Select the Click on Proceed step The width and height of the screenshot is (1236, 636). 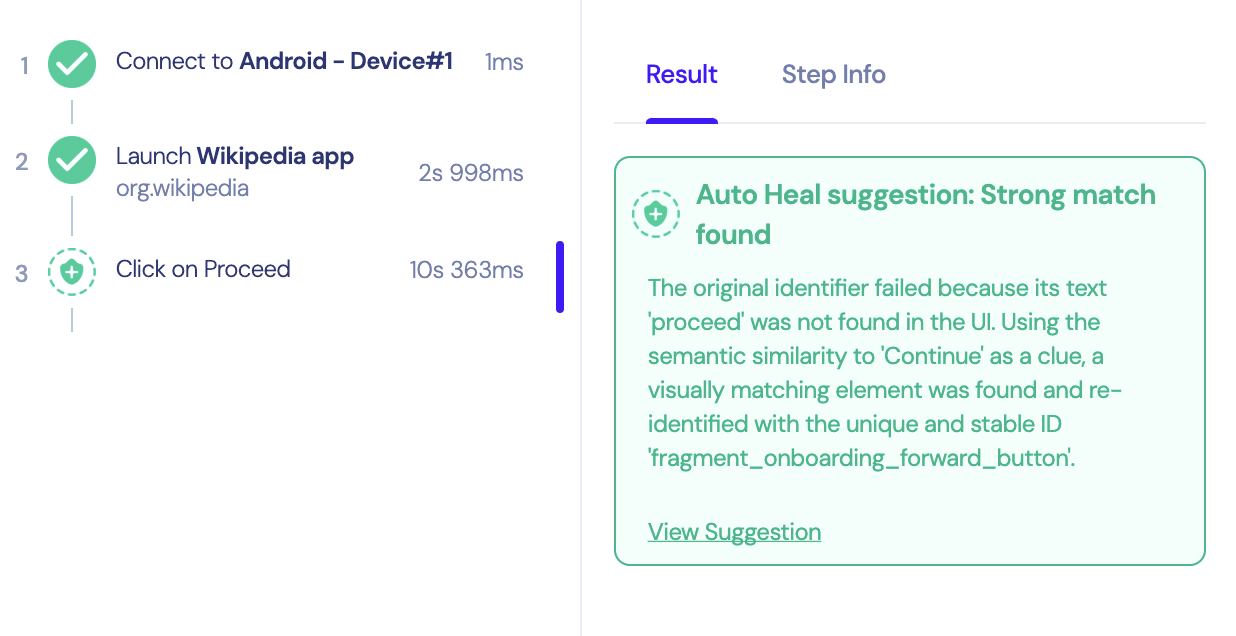tap(203, 269)
